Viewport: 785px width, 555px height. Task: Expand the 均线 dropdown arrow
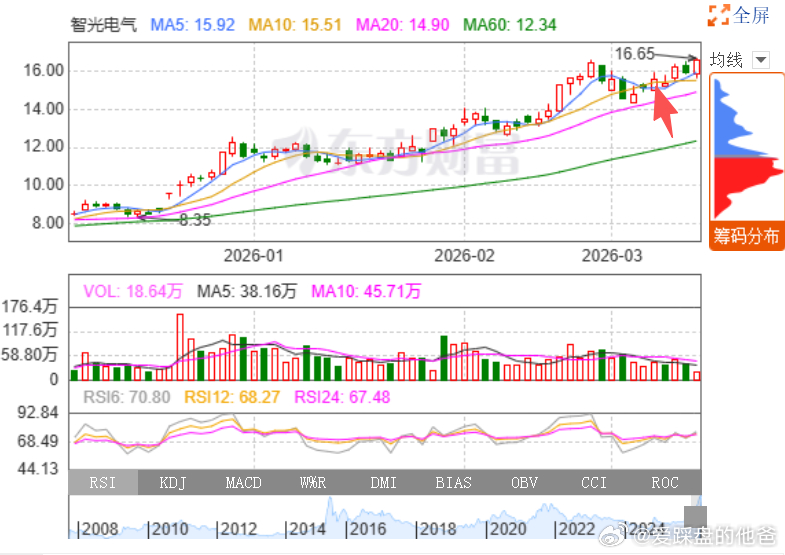coord(760,60)
